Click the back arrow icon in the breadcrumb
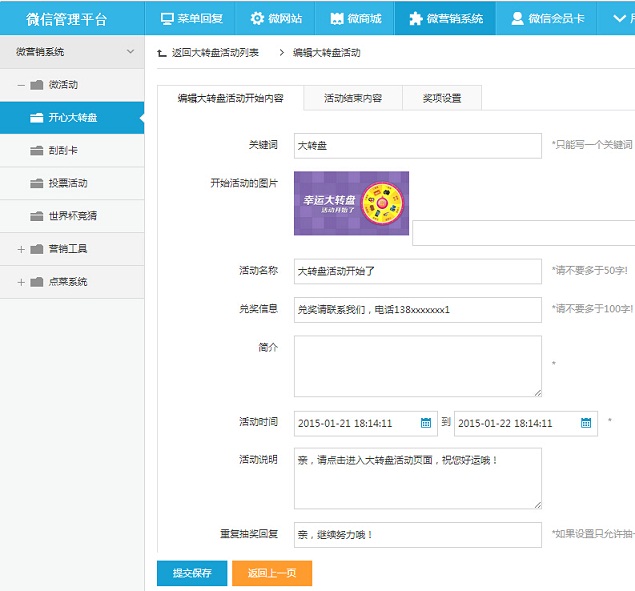Image resolution: width=635 pixels, height=591 pixels. 162,53
